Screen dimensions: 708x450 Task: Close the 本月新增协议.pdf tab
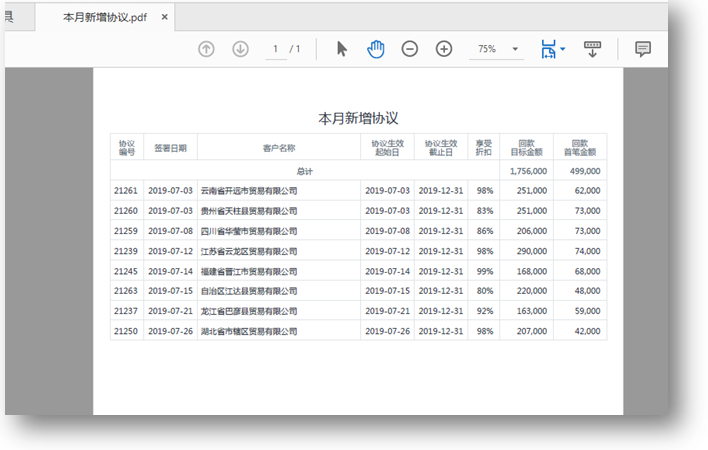164,17
